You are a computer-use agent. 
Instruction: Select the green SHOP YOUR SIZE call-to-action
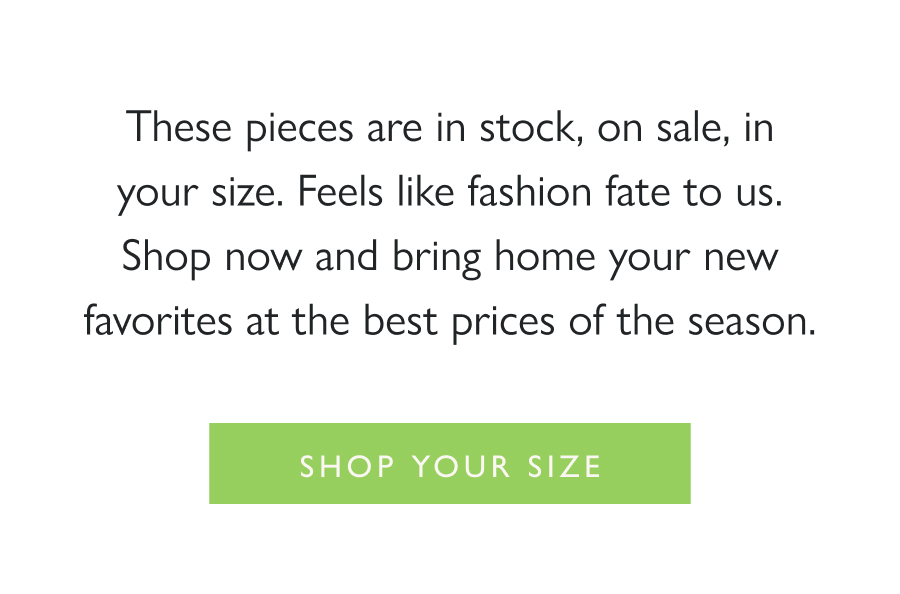(x=449, y=463)
